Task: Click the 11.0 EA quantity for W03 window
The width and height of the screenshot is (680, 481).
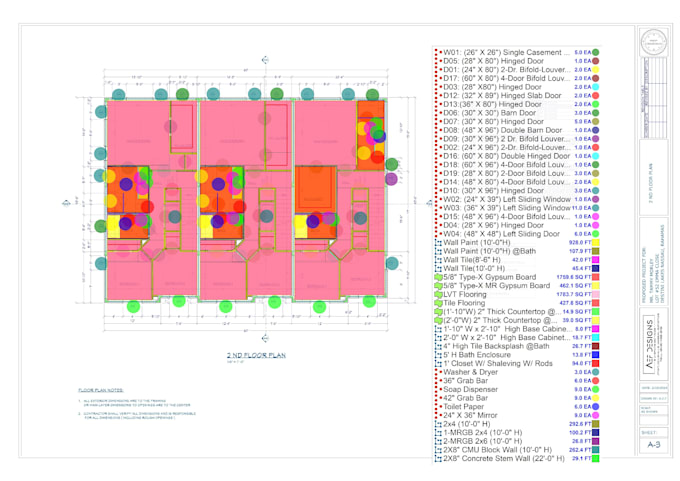Action: point(582,208)
